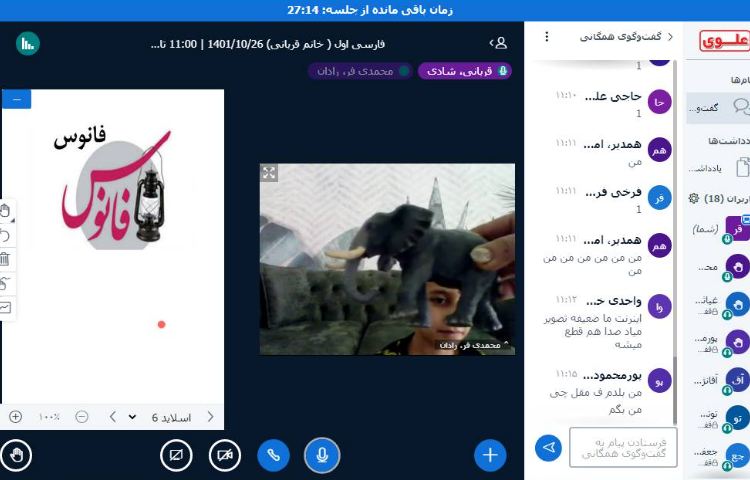Image resolution: width=750 pixels, height=480 pixels.
Task: Clear all annotations with the trash icon
Action: tap(5, 259)
